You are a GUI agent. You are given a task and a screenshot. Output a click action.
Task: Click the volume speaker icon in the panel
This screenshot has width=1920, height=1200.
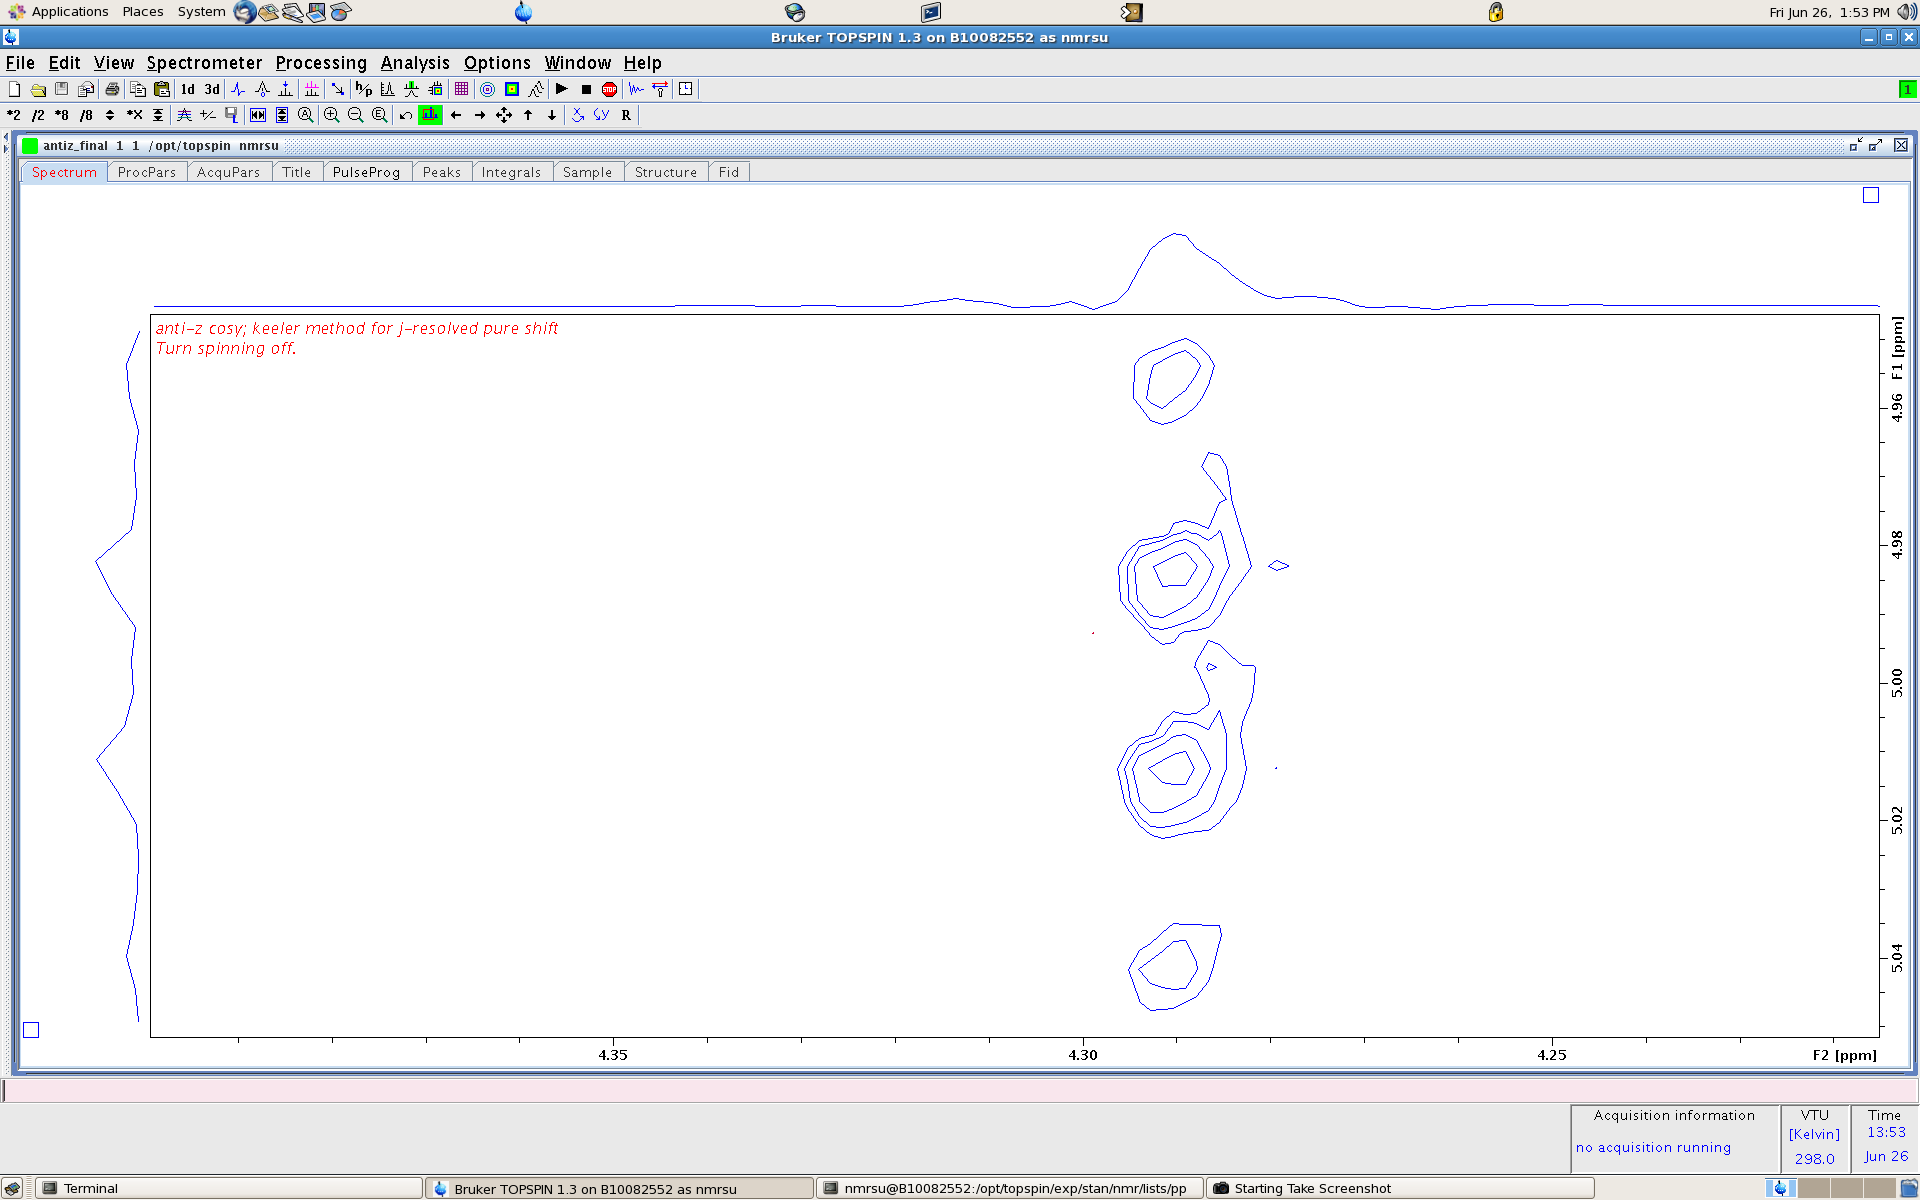pyautogui.click(x=1906, y=12)
